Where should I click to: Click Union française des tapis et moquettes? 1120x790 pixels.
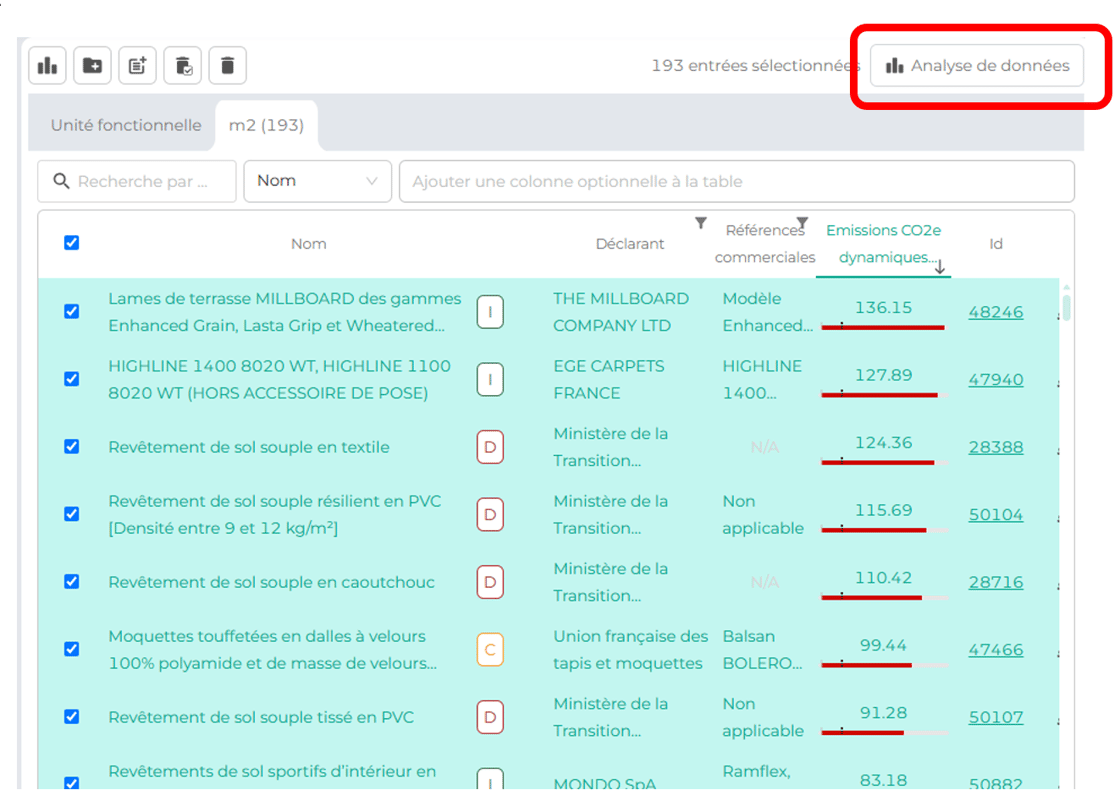[631, 649]
